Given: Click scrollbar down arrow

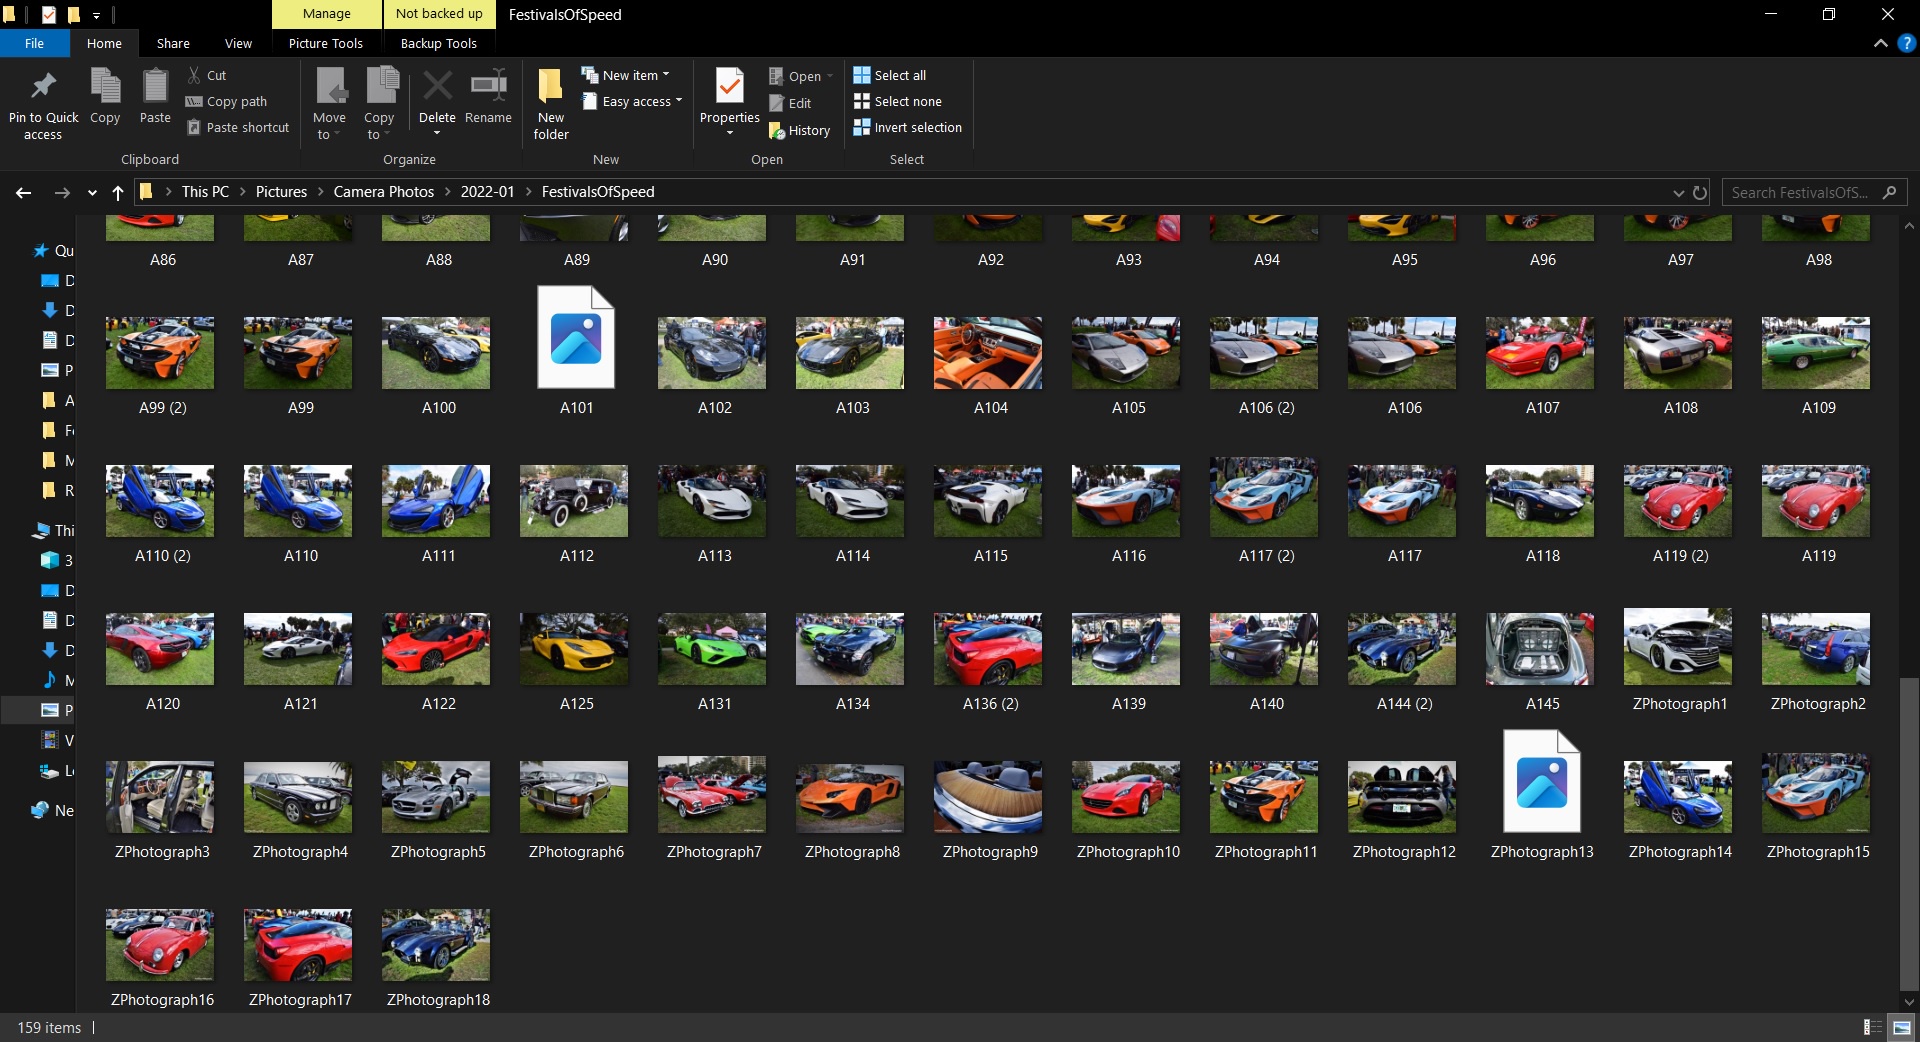Looking at the screenshot, I should [x=1909, y=1002].
